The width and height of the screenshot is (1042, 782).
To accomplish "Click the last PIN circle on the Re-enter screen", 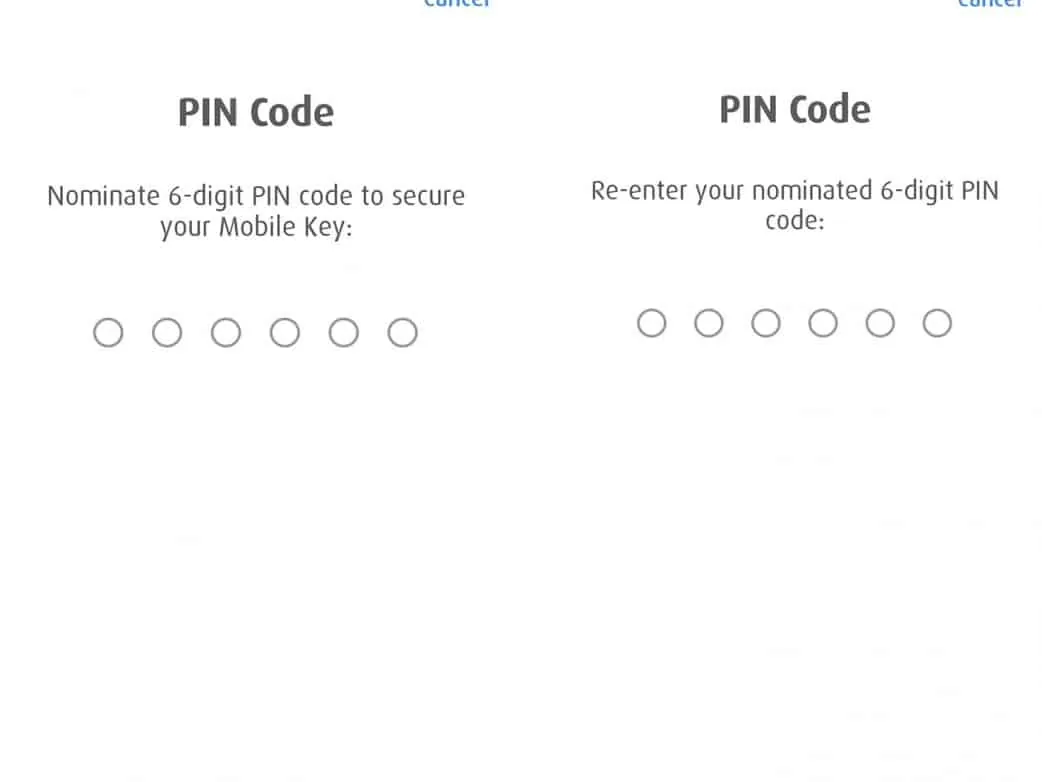I will click(x=937, y=323).
